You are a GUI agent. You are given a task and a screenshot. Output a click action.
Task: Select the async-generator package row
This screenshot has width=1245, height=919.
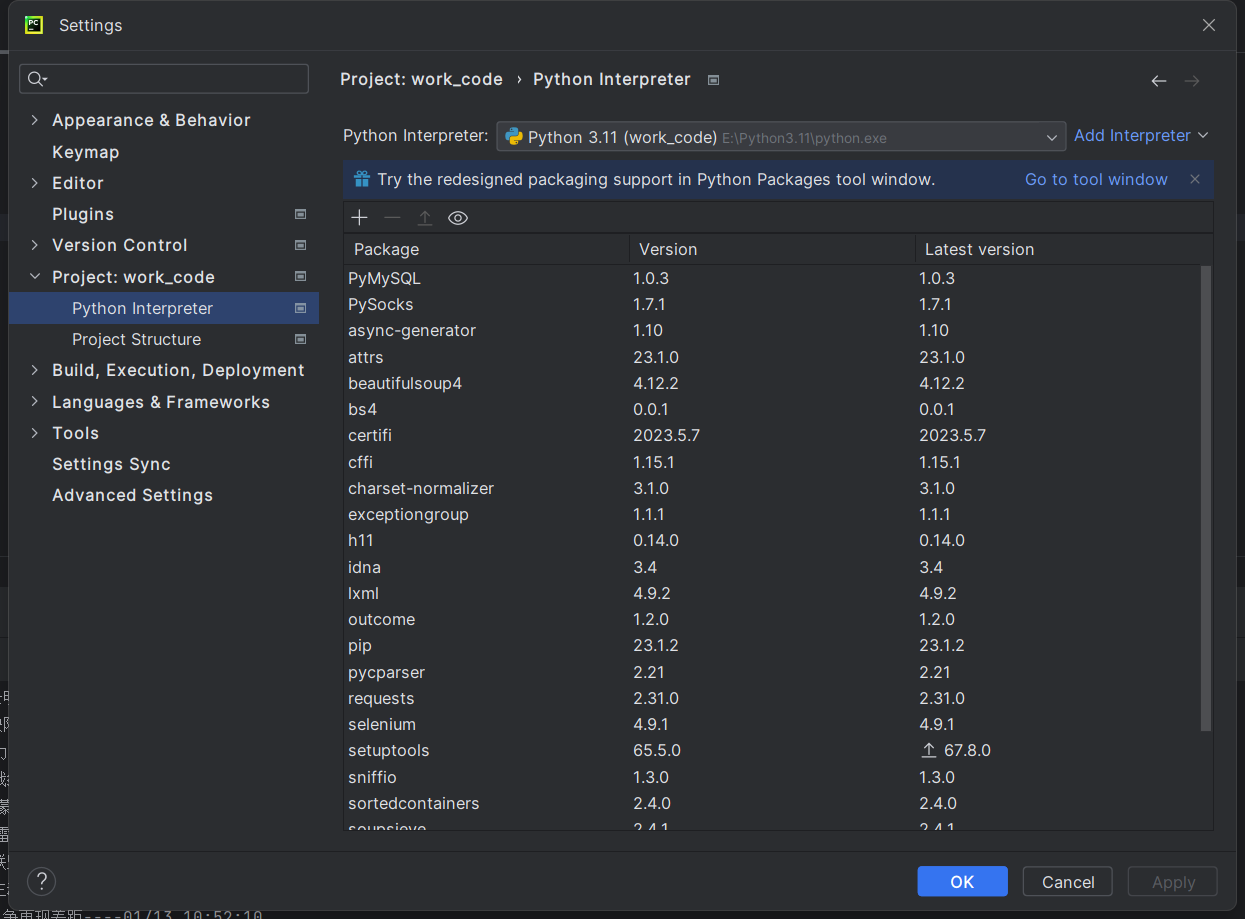[772, 330]
